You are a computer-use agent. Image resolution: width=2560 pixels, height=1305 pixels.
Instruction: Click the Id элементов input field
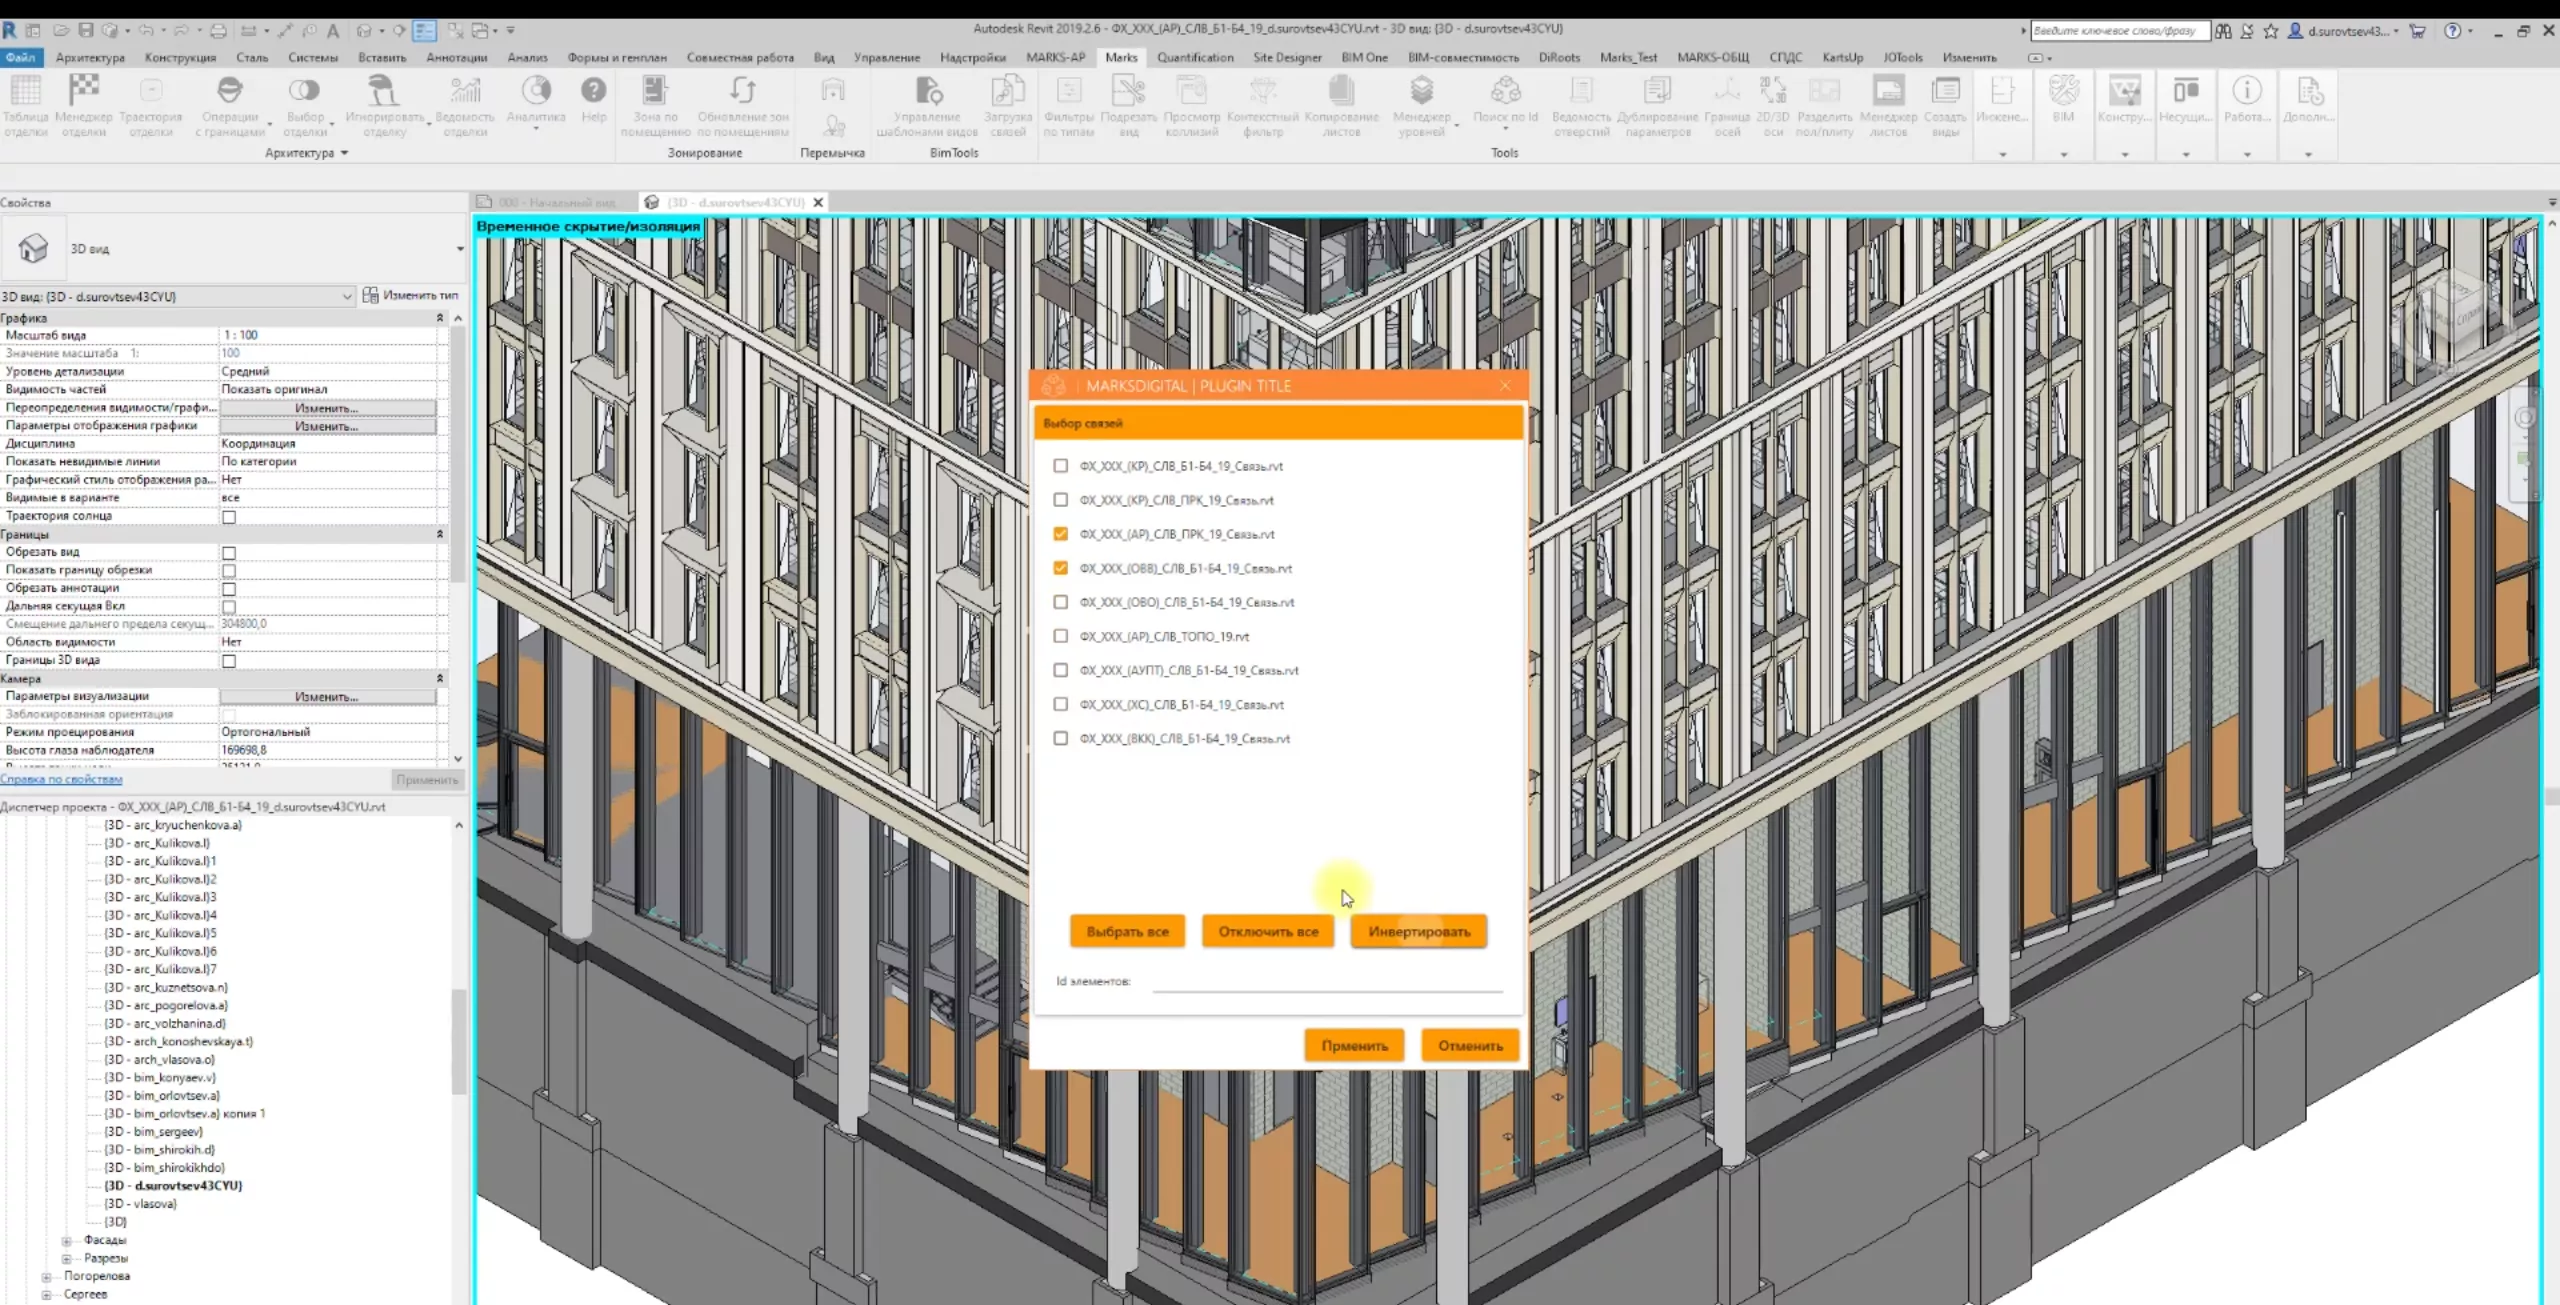pos(1326,981)
